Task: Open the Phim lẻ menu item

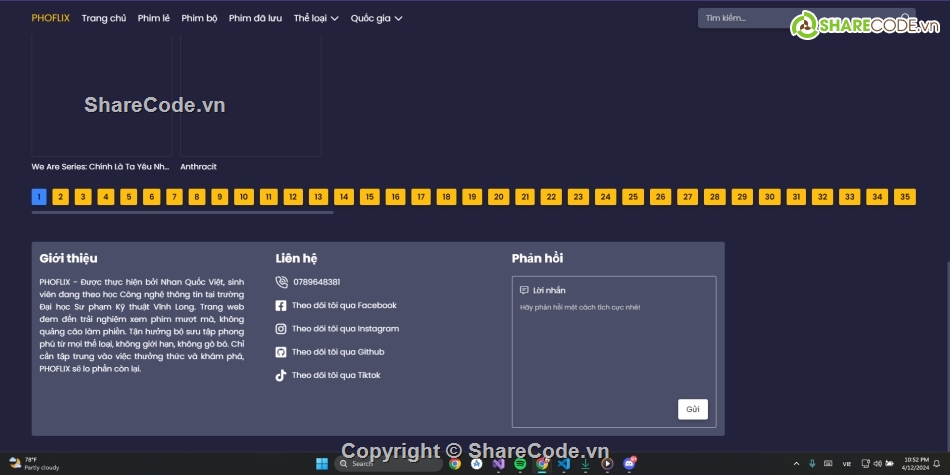Action: click(x=154, y=18)
